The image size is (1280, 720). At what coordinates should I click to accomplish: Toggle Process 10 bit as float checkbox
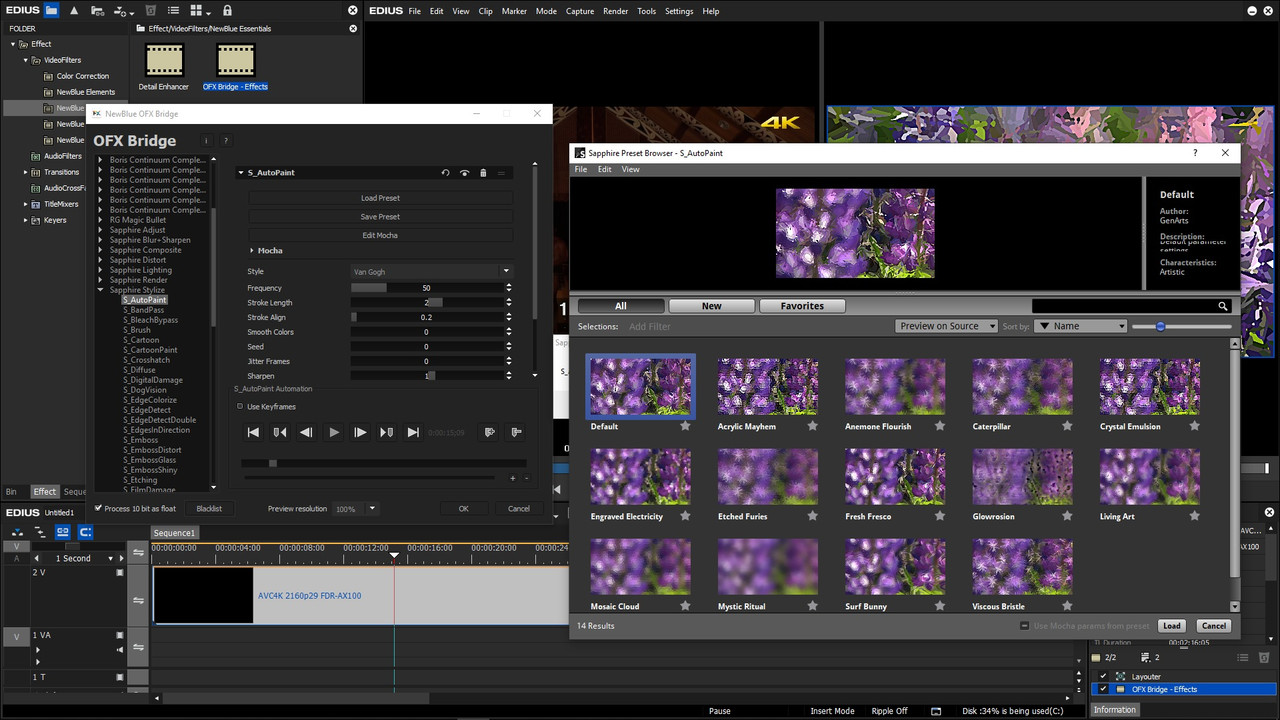(x=99, y=509)
